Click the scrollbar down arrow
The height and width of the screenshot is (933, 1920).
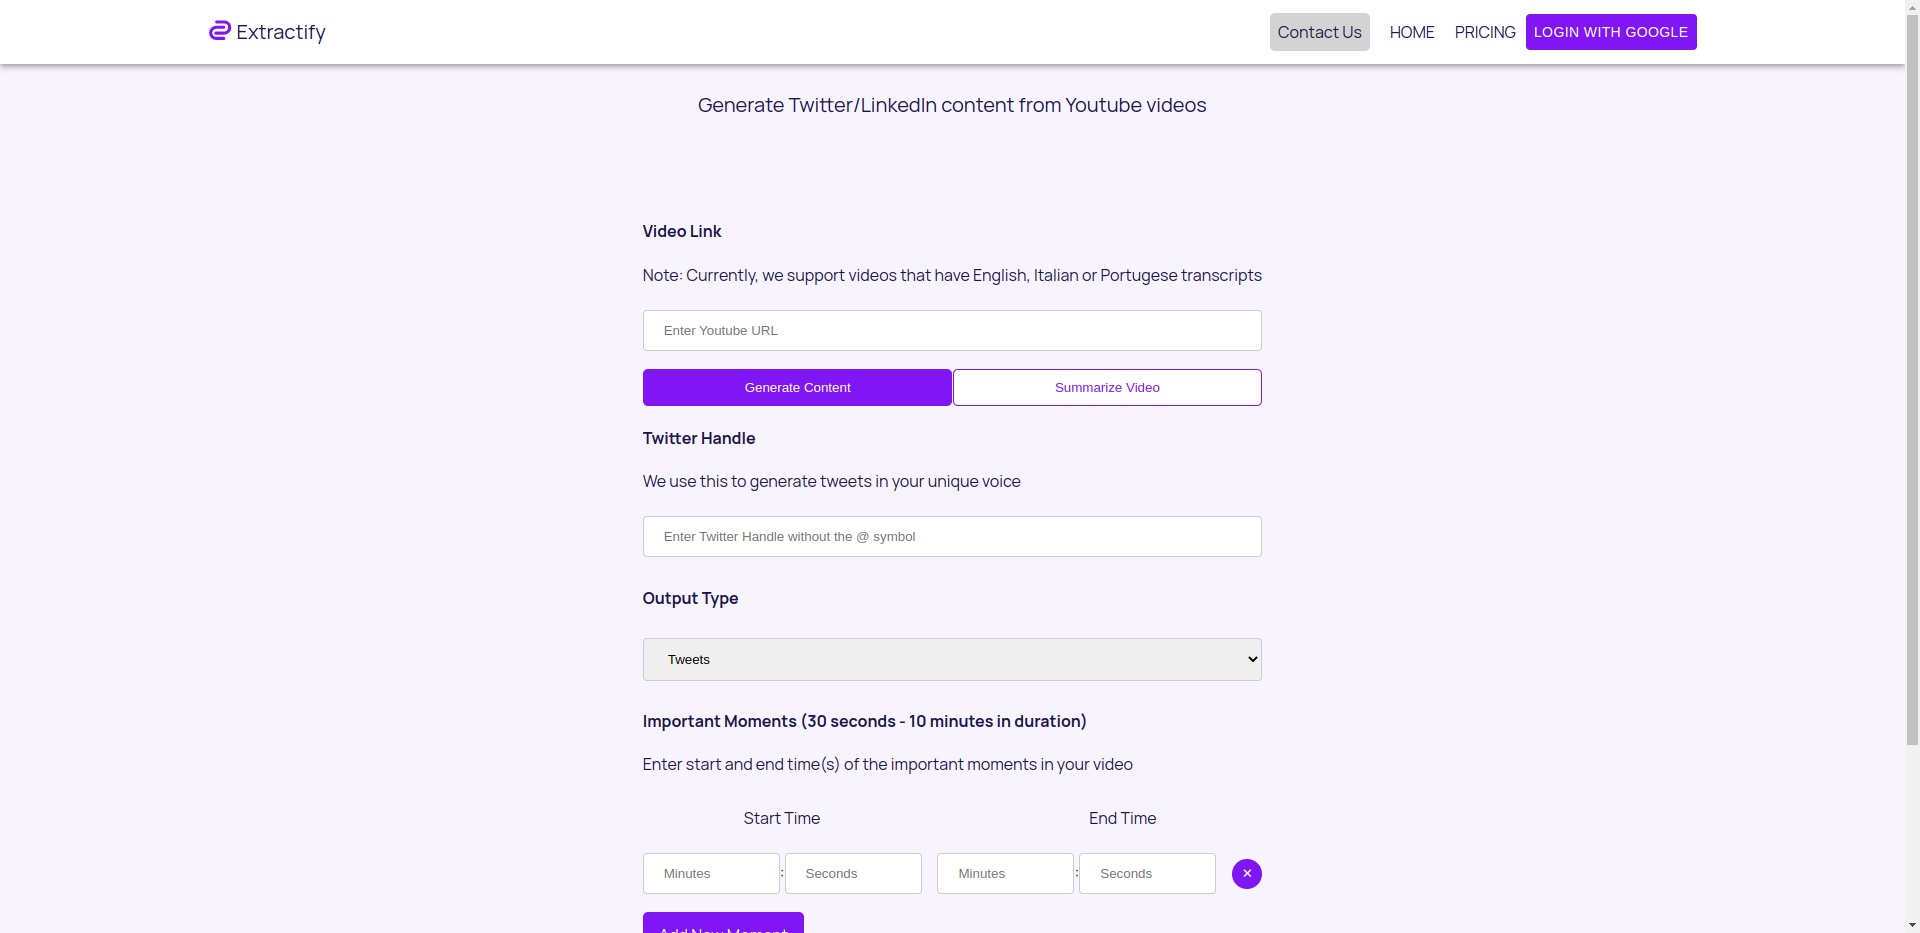point(1912,925)
